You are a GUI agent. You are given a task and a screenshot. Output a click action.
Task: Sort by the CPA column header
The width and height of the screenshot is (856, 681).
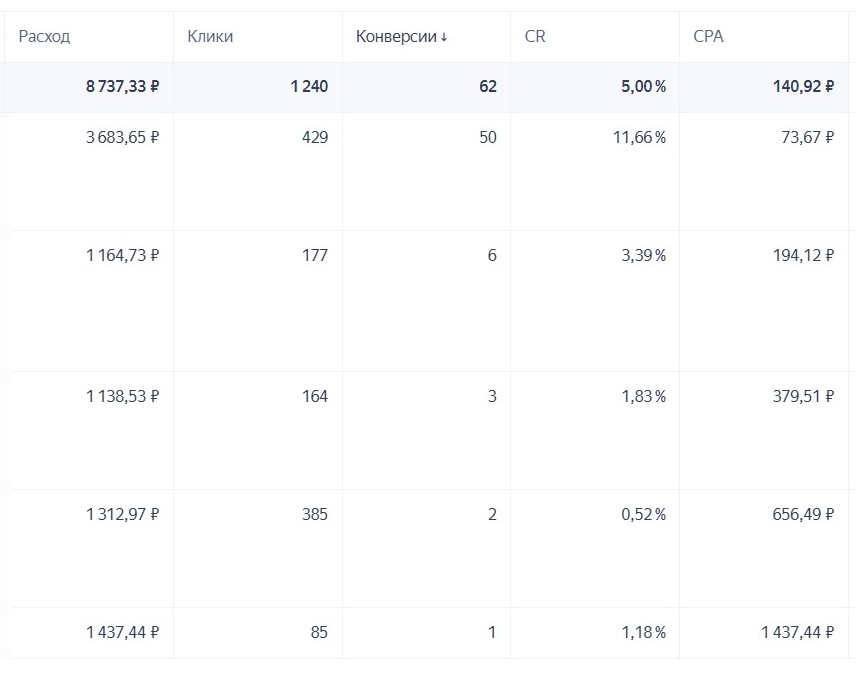(708, 37)
